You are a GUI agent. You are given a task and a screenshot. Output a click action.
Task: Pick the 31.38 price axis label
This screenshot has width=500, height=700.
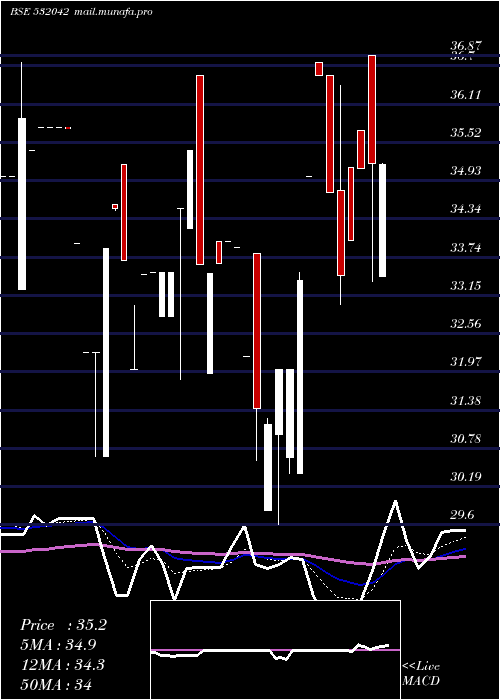(x=466, y=400)
